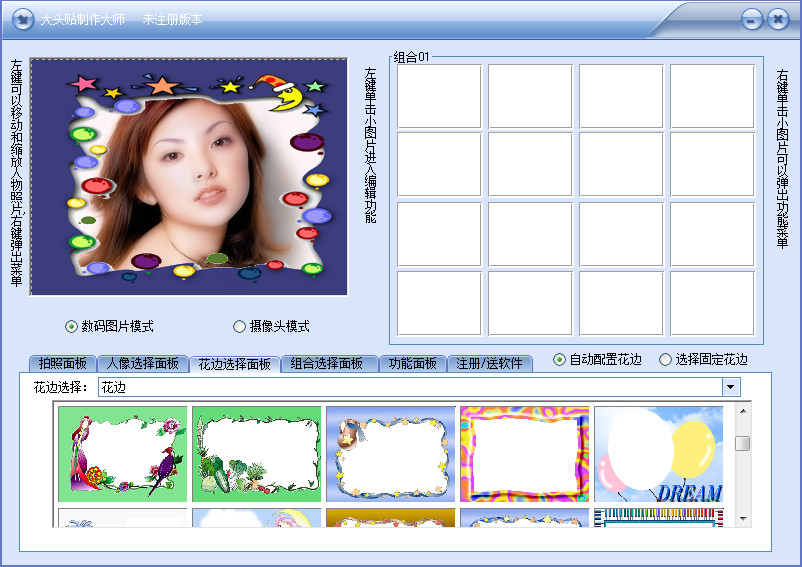Expand the 花边选择 dropdown arrow
Image resolution: width=802 pixels, height=567 pixels.
pyautogui.click(x=730, y=387)
